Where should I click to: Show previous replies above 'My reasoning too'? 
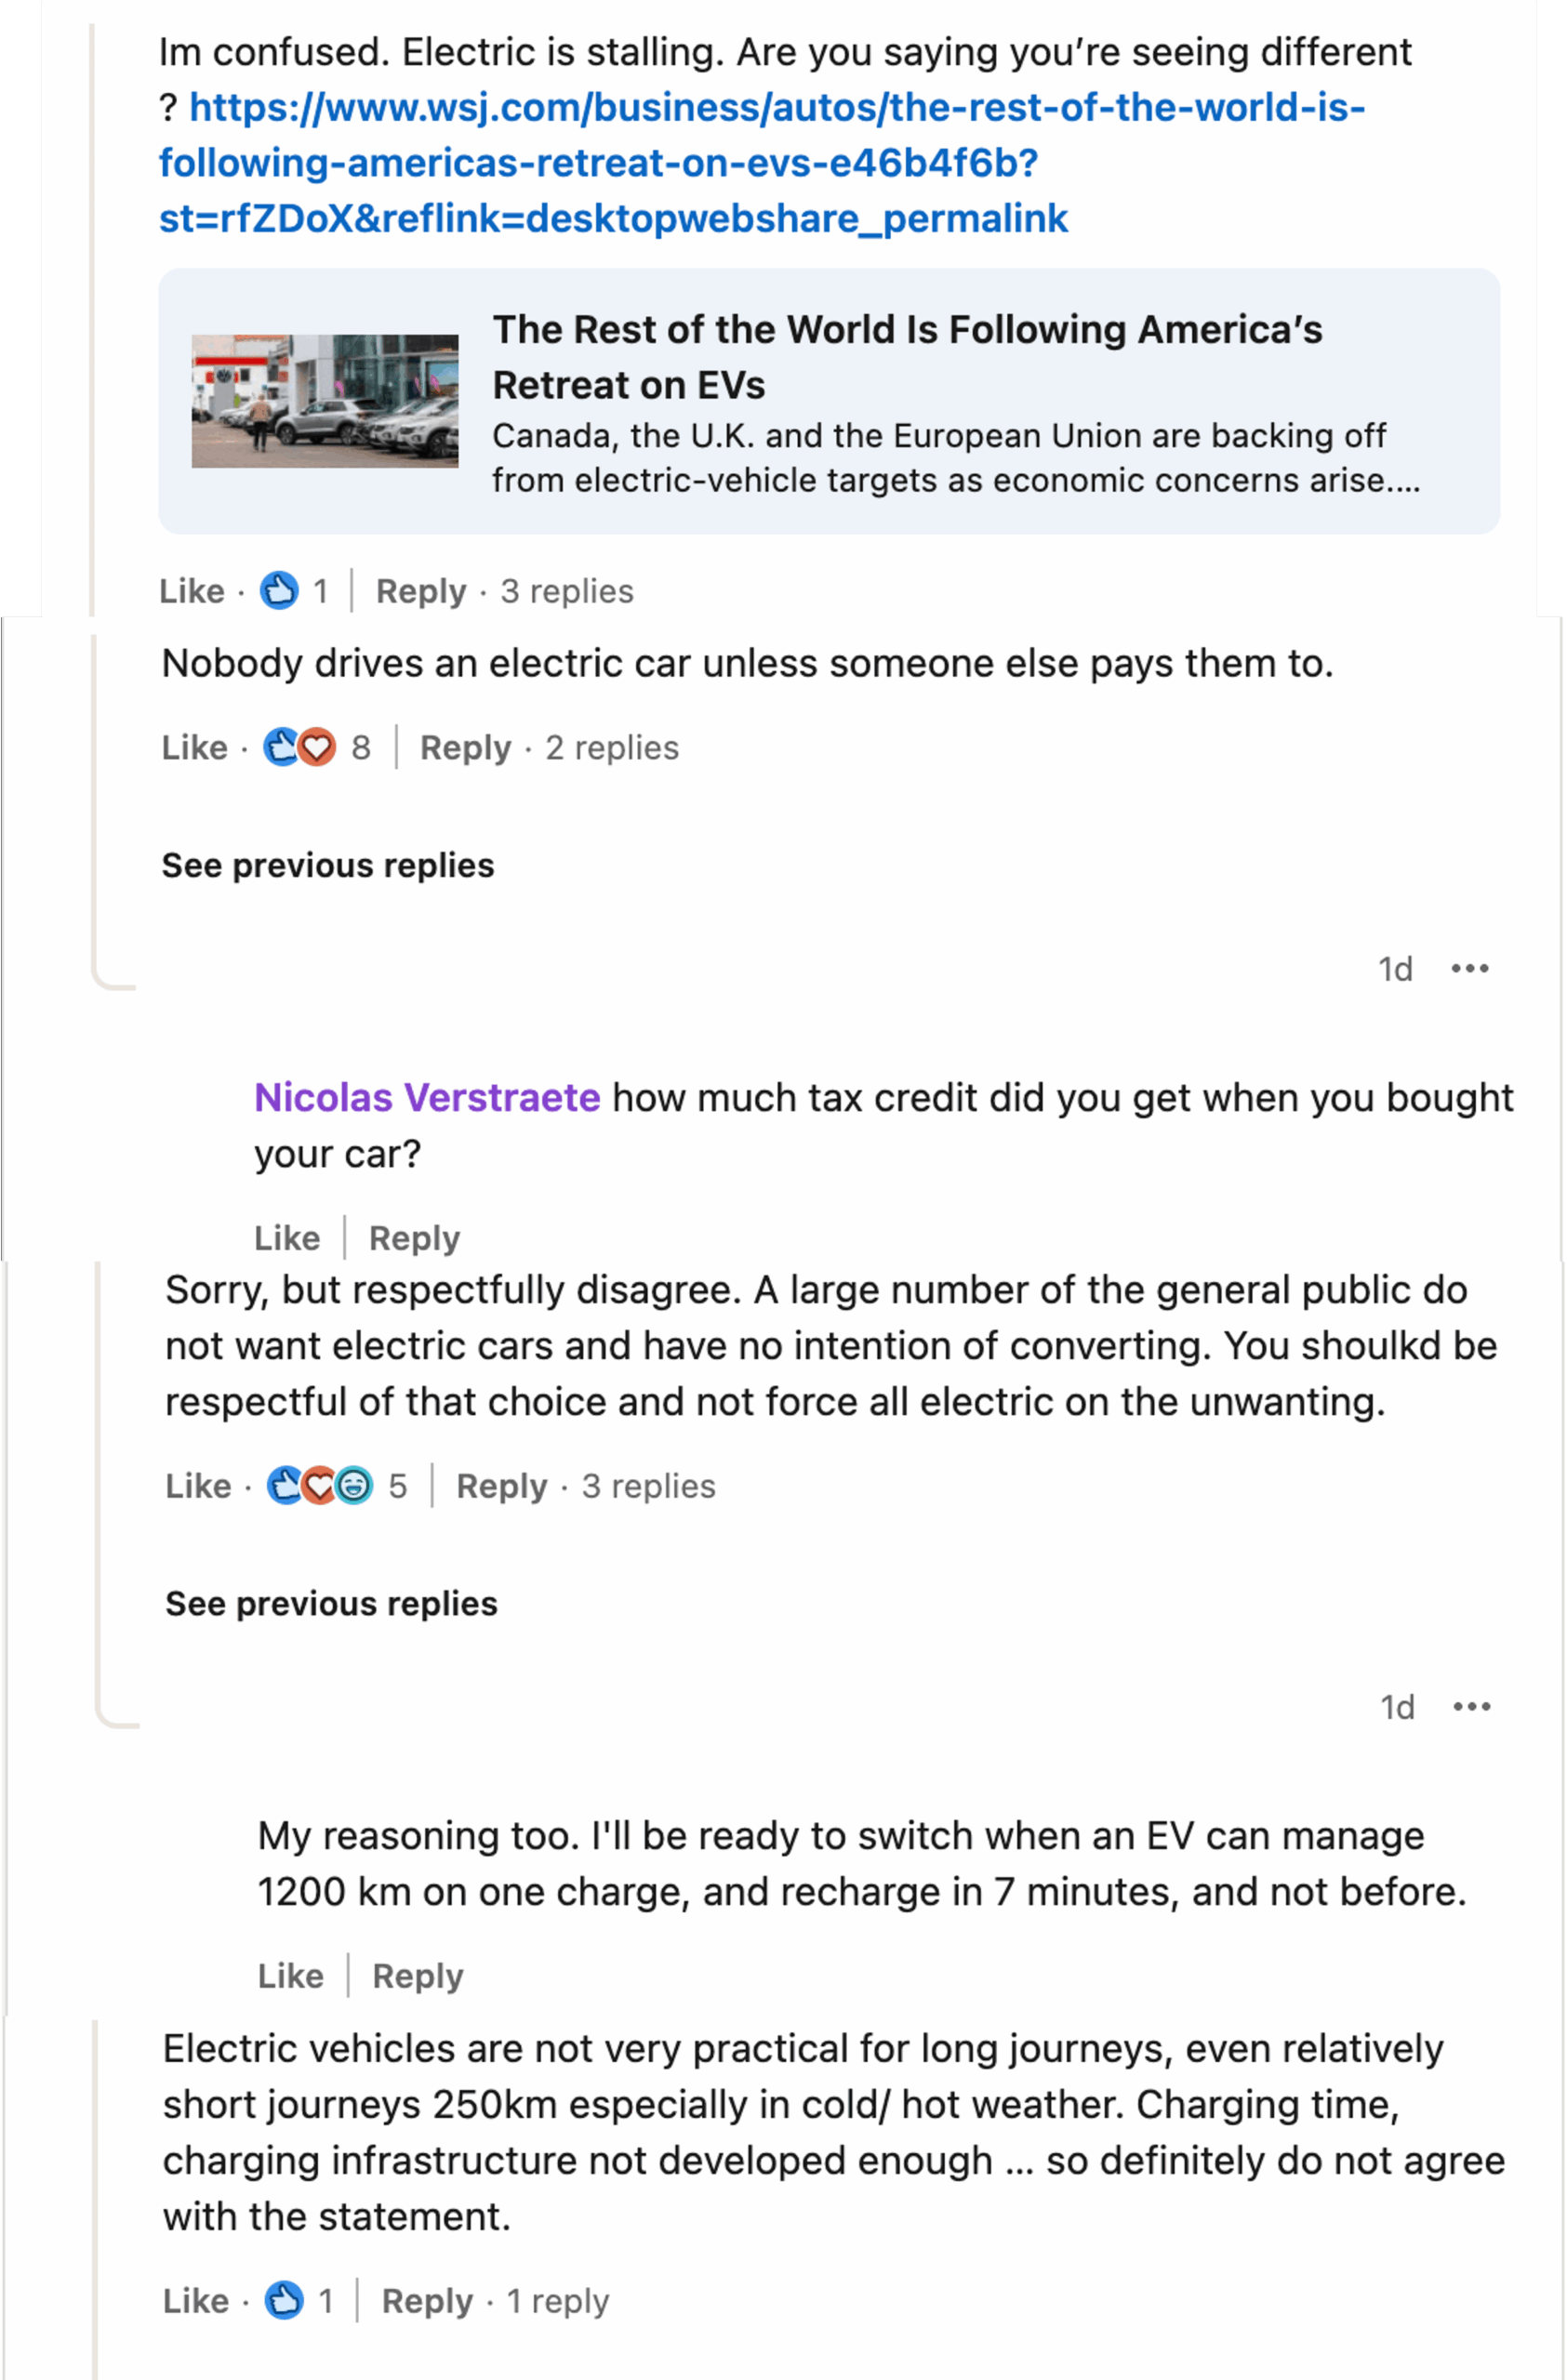(331, 1603)
